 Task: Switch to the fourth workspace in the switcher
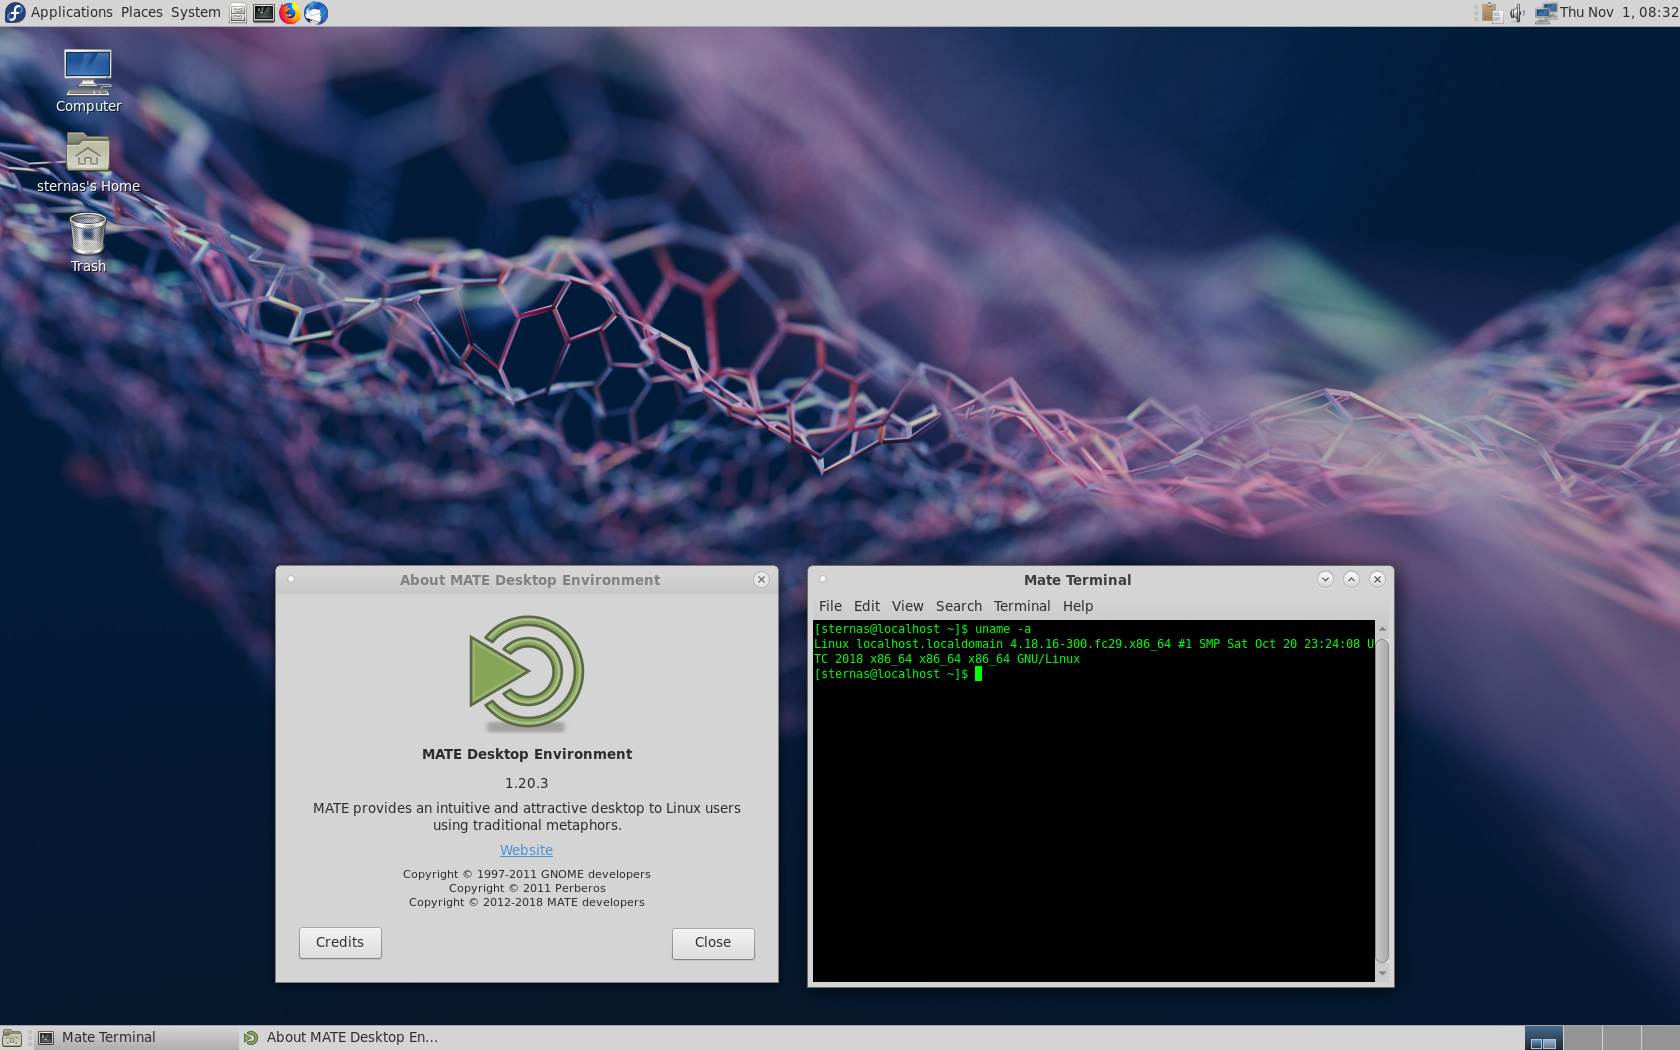[x=1660, y=1038]
